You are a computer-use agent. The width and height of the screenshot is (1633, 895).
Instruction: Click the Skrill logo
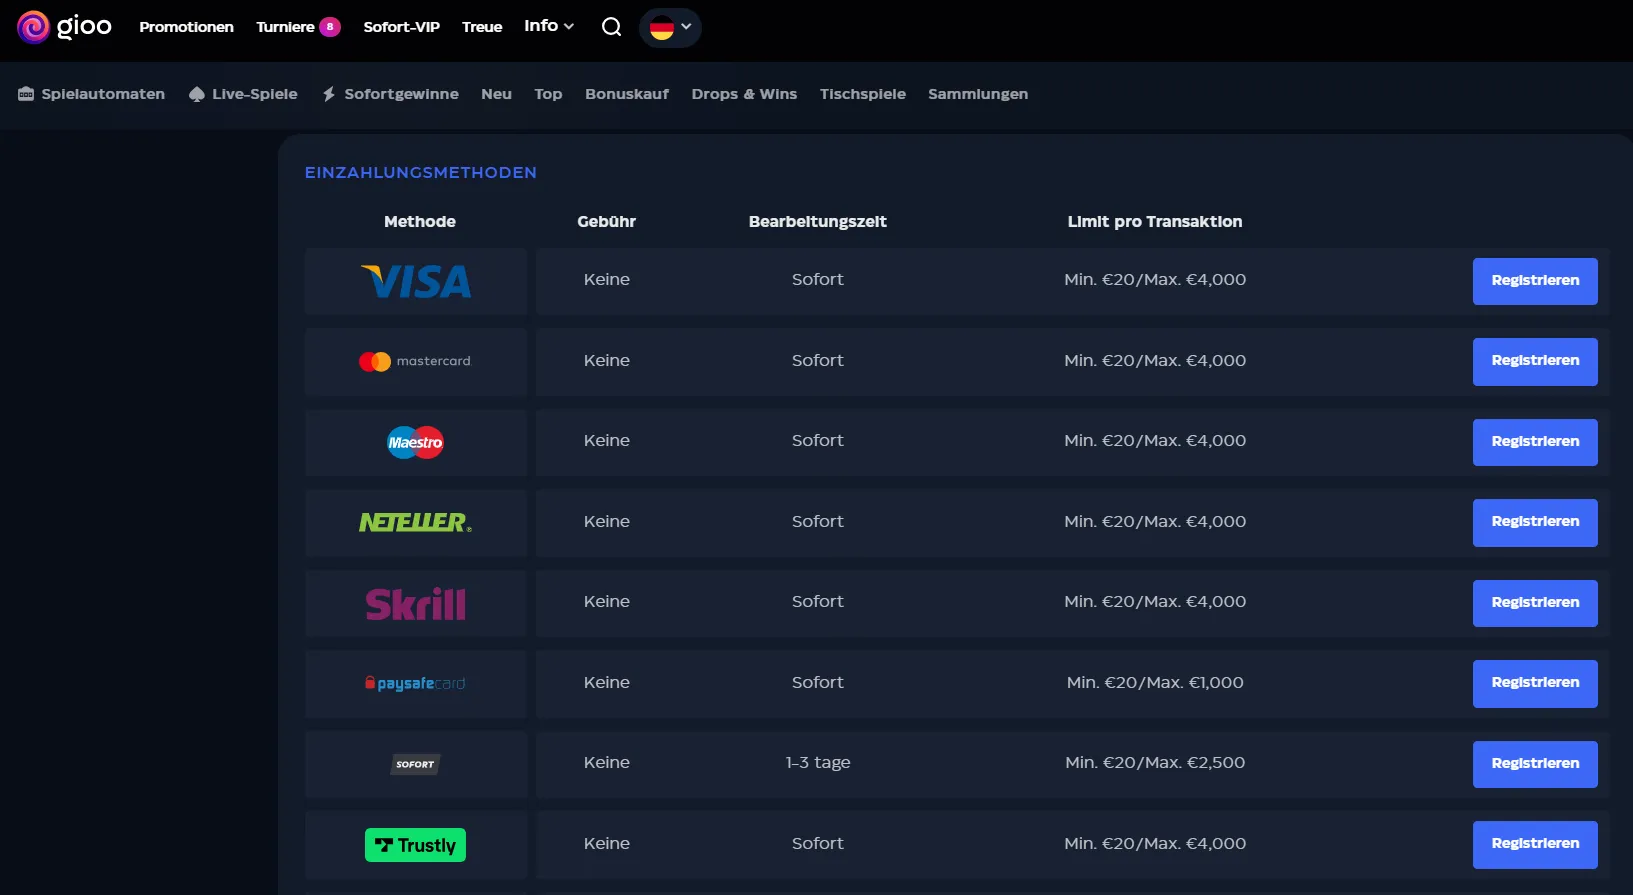click(415, 603)
